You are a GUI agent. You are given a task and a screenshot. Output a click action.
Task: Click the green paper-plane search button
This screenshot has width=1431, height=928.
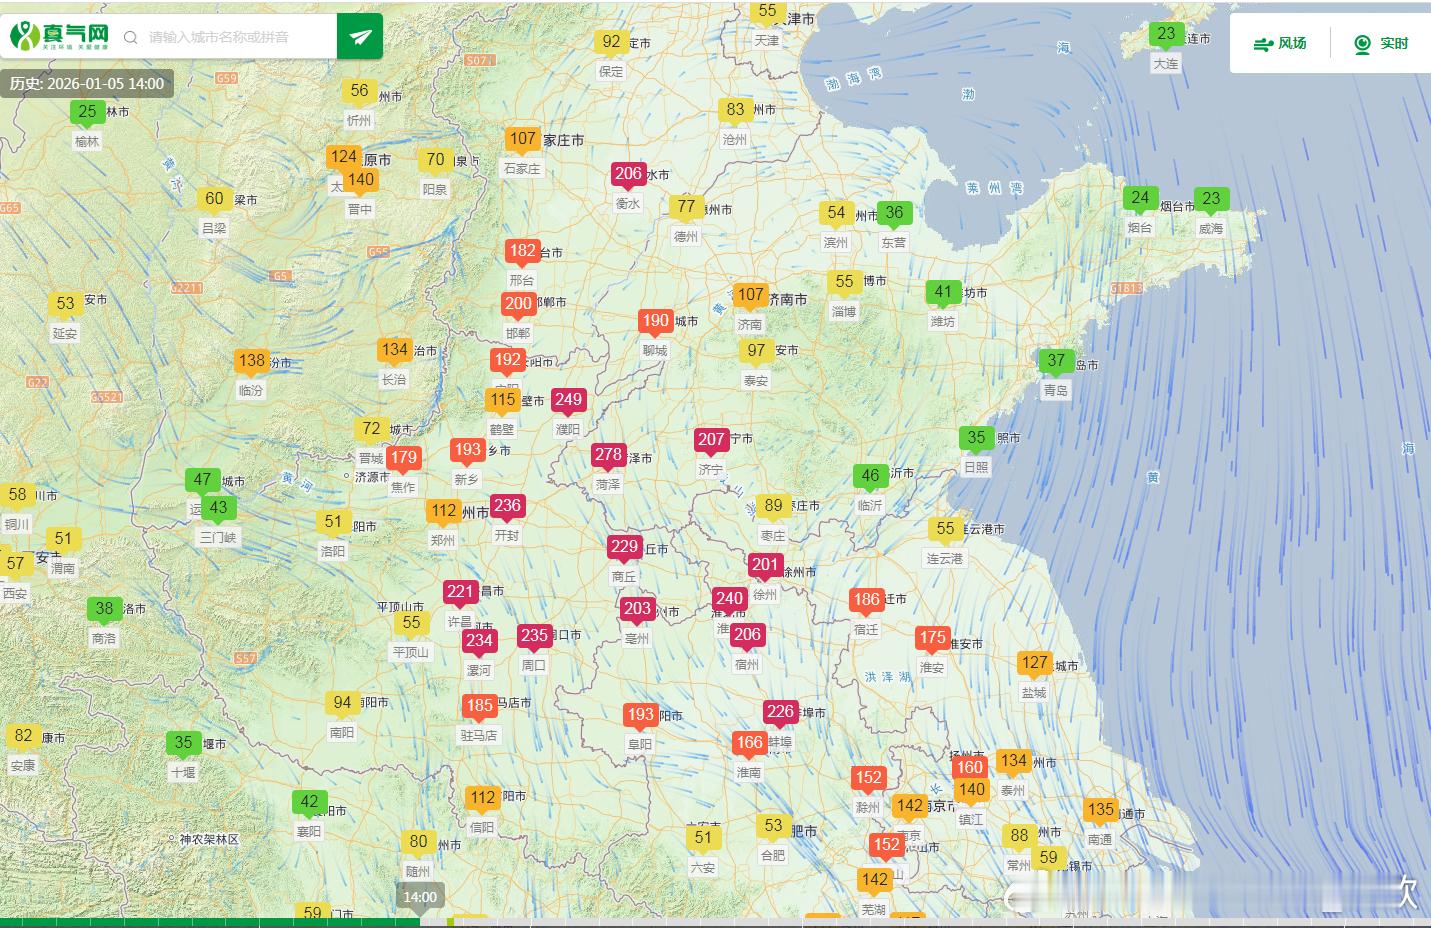point(360,37)
